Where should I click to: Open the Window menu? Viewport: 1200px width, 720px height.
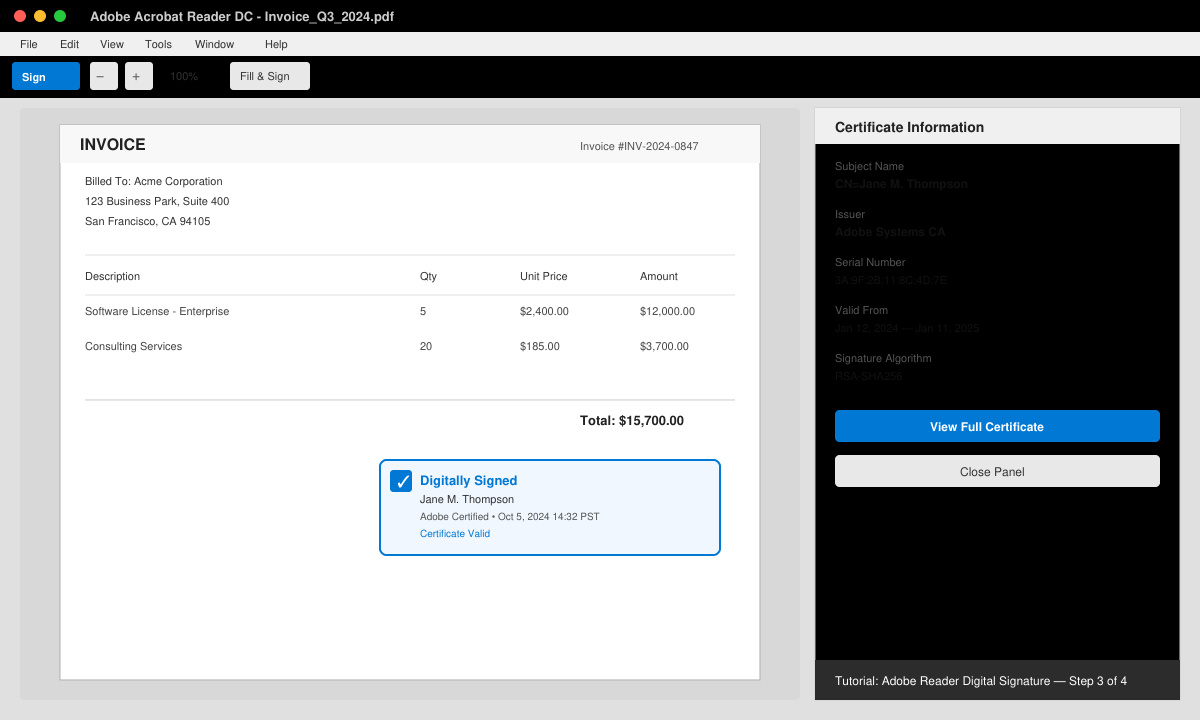tap(214, 44)
